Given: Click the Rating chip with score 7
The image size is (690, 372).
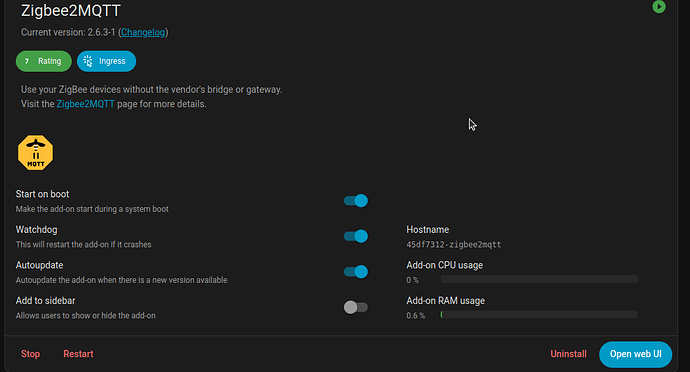Looking at the screenshot, I should [44, 61].
